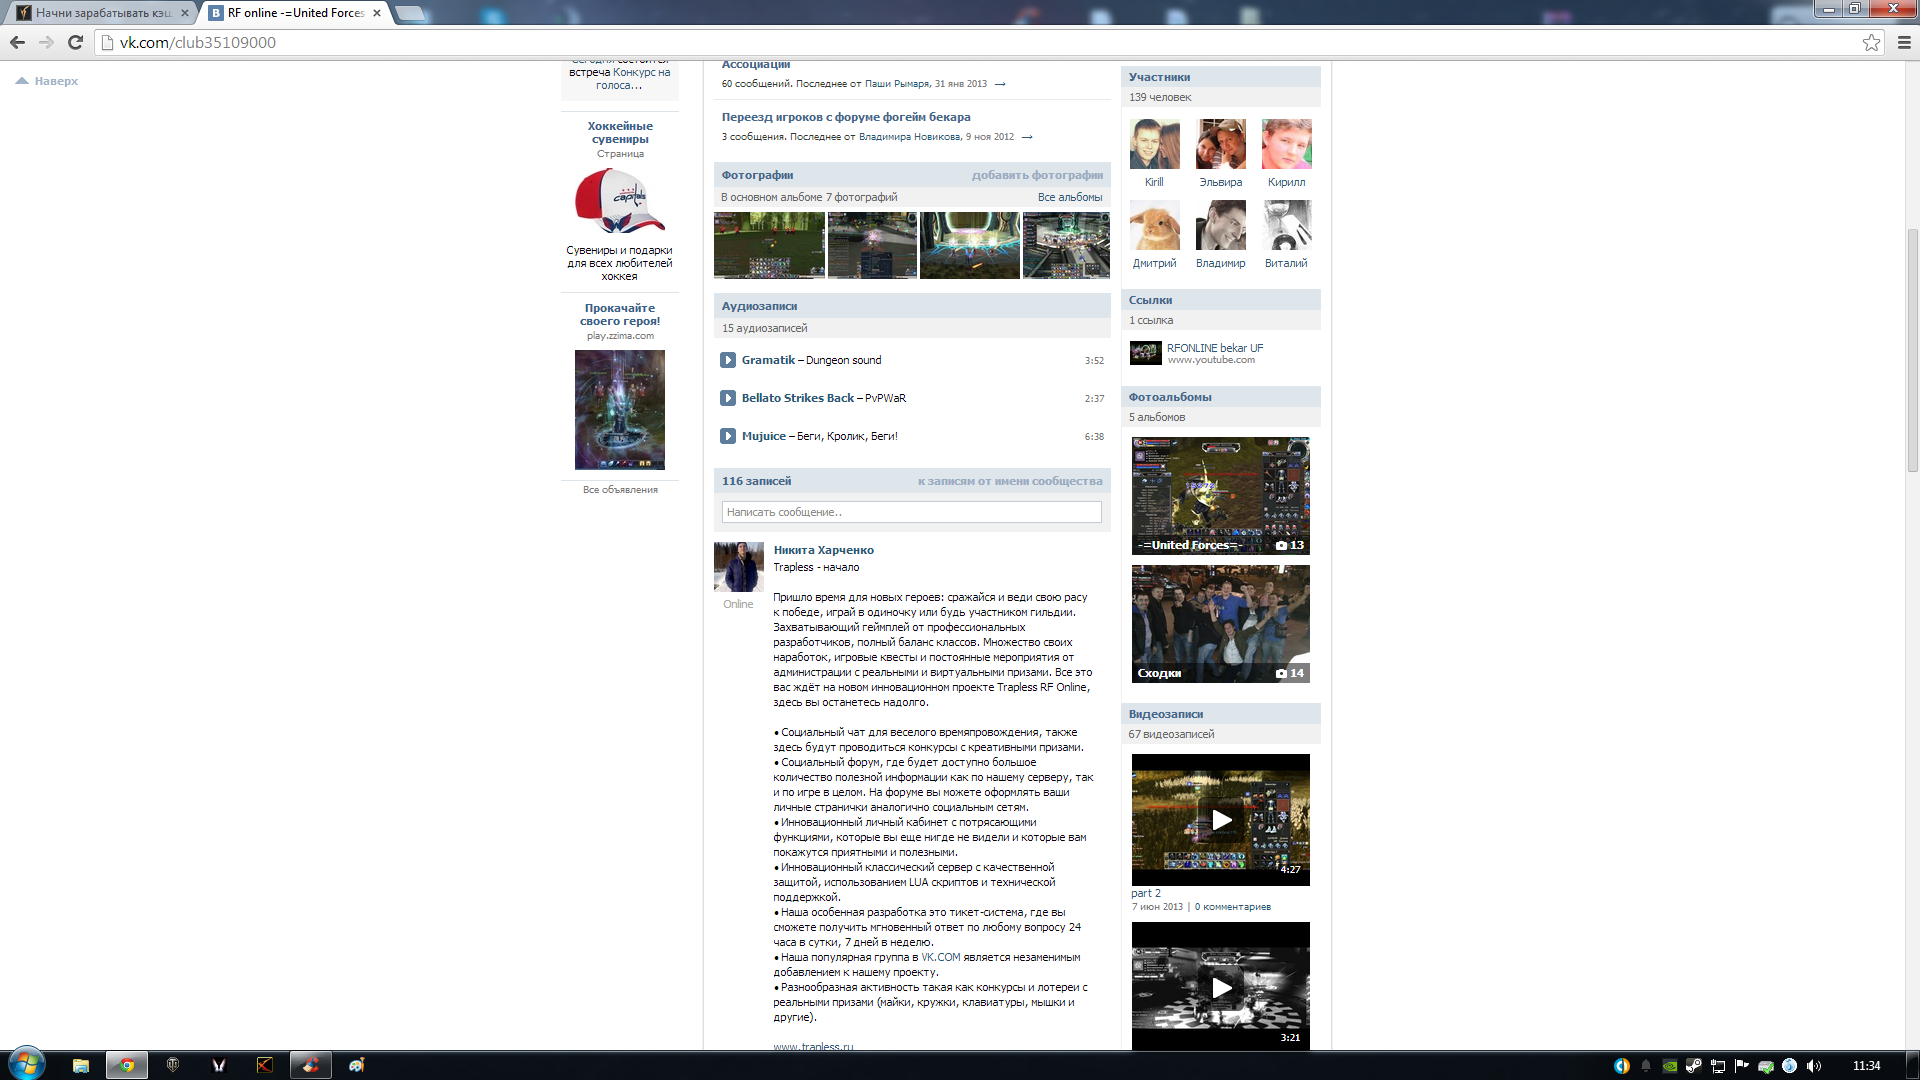The image size is (1920, 1080).
Task: Open Владимир's member avatar
Action: tap(1220, 225)
